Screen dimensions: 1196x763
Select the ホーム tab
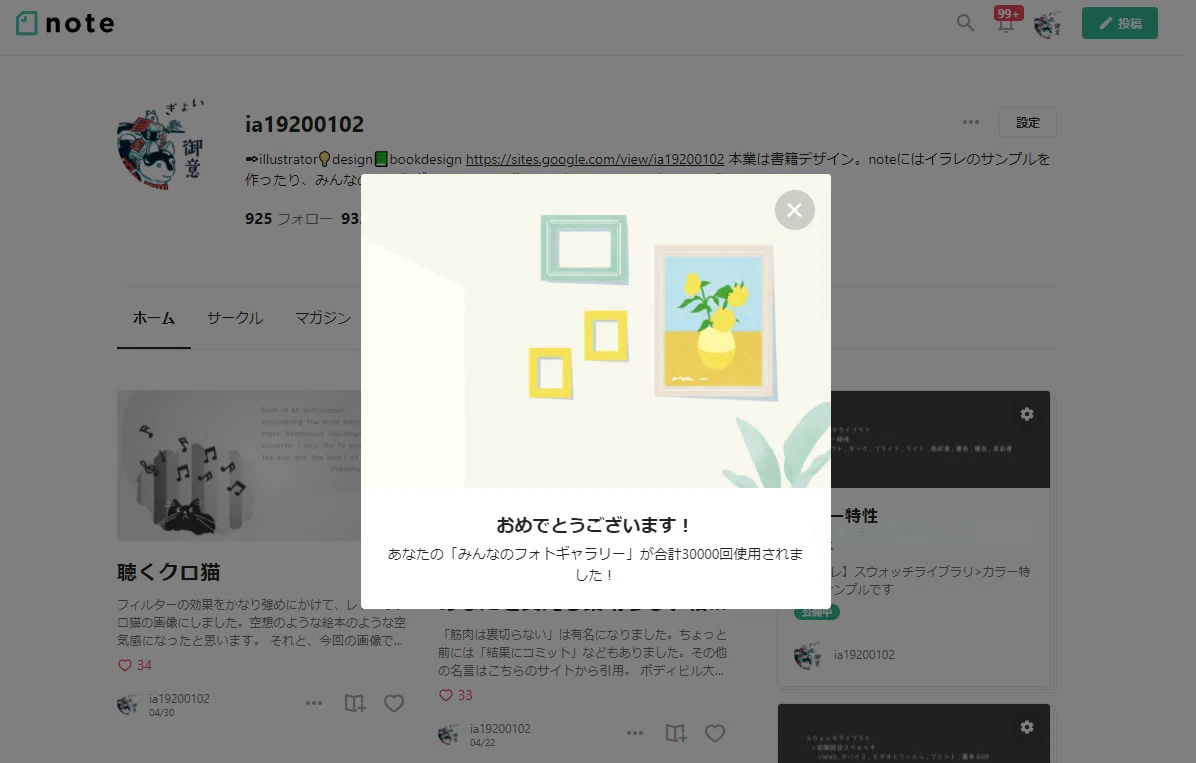tap(153, 318)
